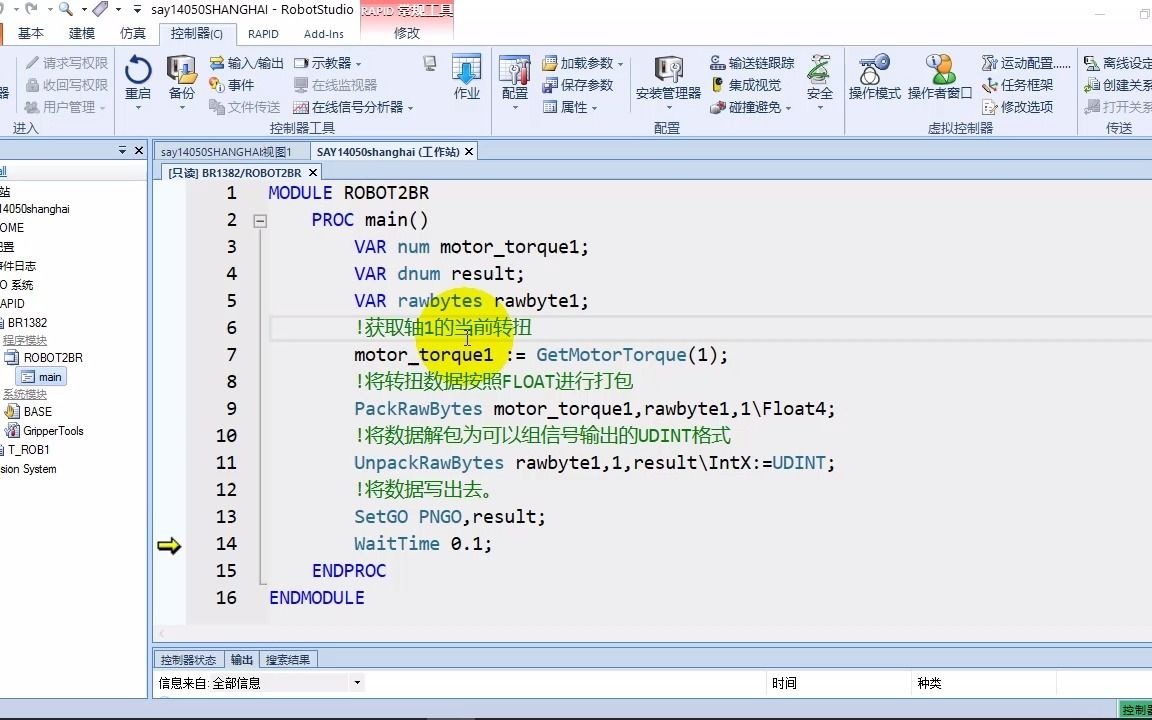
Task: Switch to the 输出 panel tab
Action: [x=241, y=658]
